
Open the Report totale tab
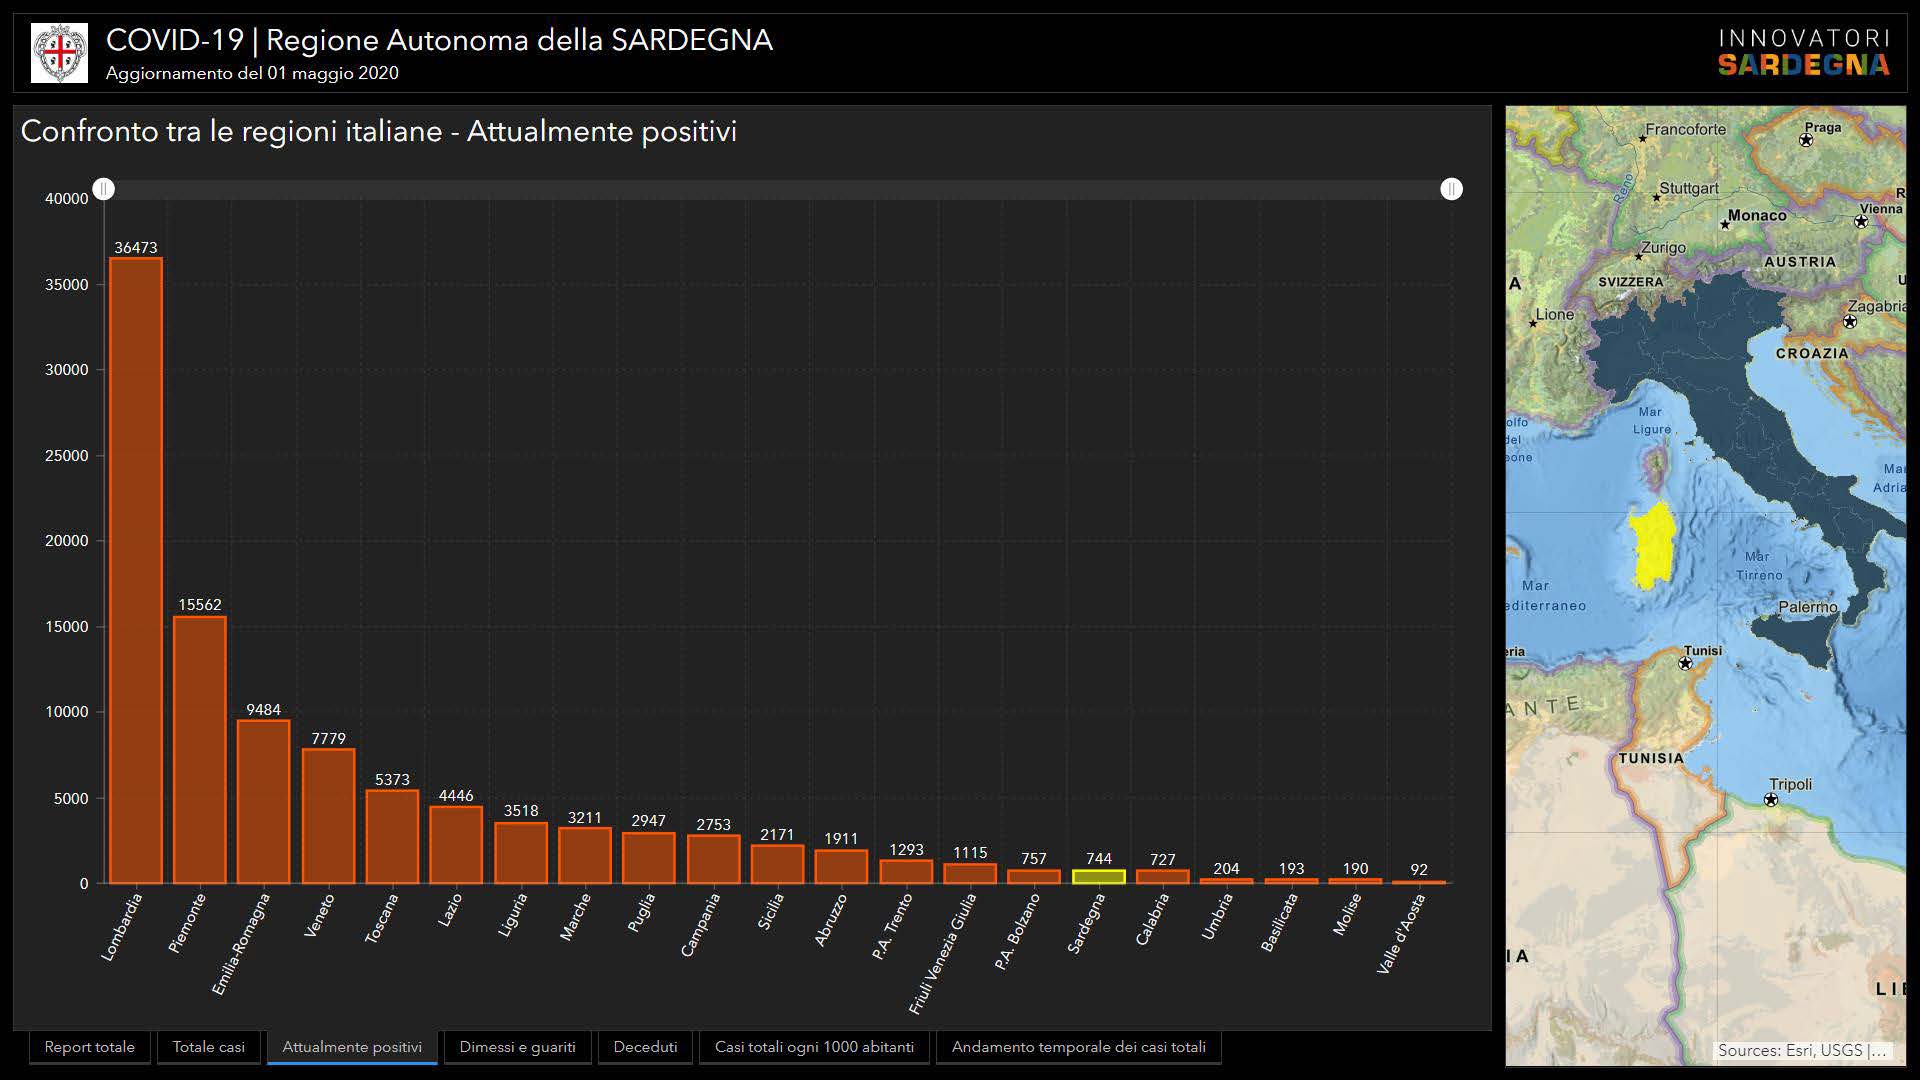coord(89,1047)
